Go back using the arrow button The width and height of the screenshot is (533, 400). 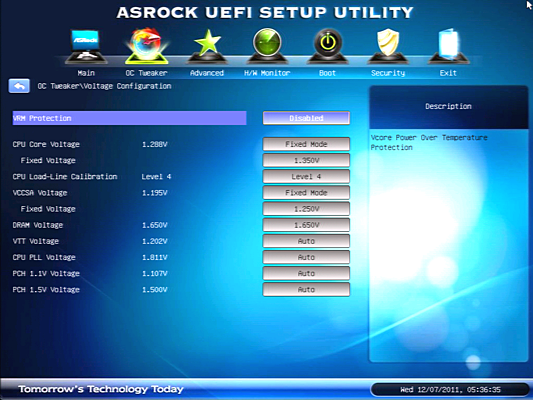19,86
